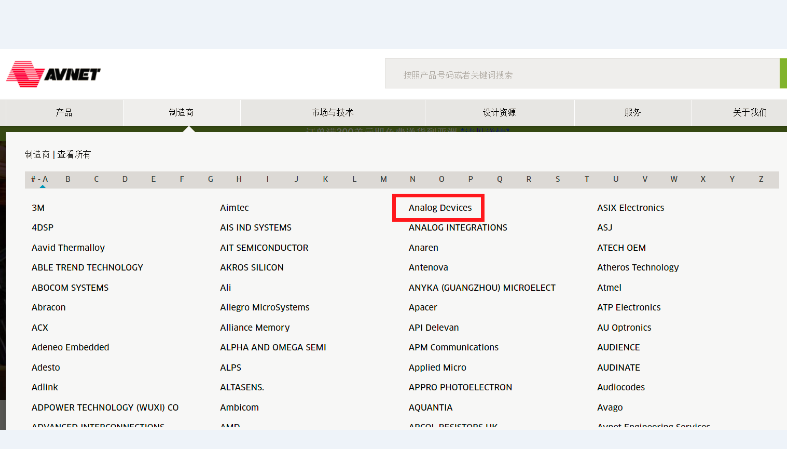This screenshot has height=449, width=787.
Task: Open the AQUANTIA link
Action: [x=431, y=407]
